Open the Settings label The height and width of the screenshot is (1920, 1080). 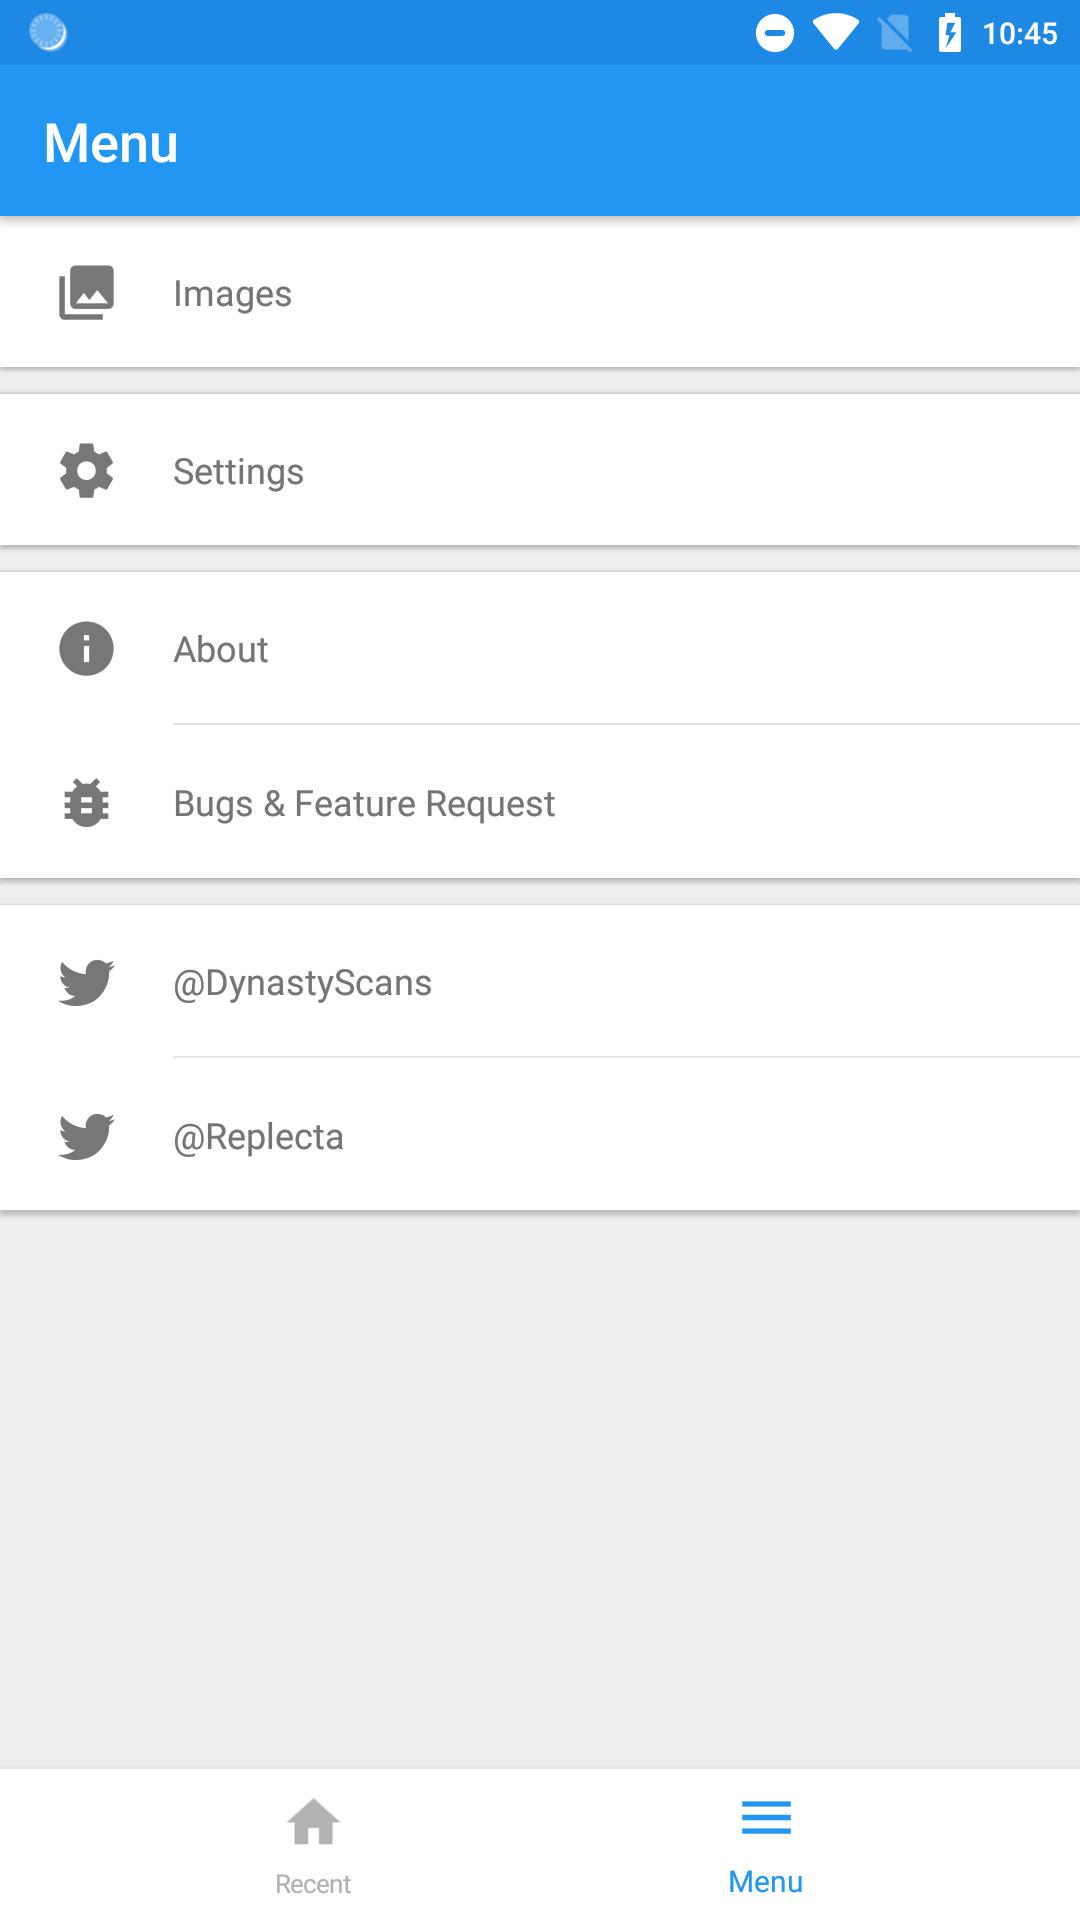pos(238,472)
